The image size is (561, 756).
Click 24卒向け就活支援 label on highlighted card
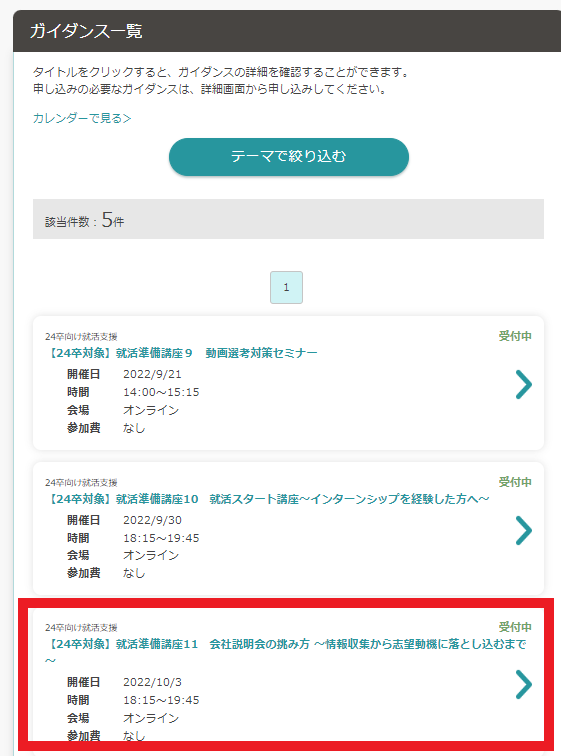[81, 628]
